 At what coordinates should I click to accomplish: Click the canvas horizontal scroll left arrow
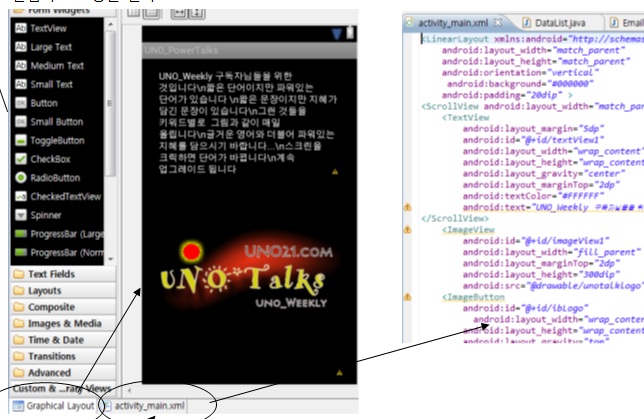click(129, 391)
